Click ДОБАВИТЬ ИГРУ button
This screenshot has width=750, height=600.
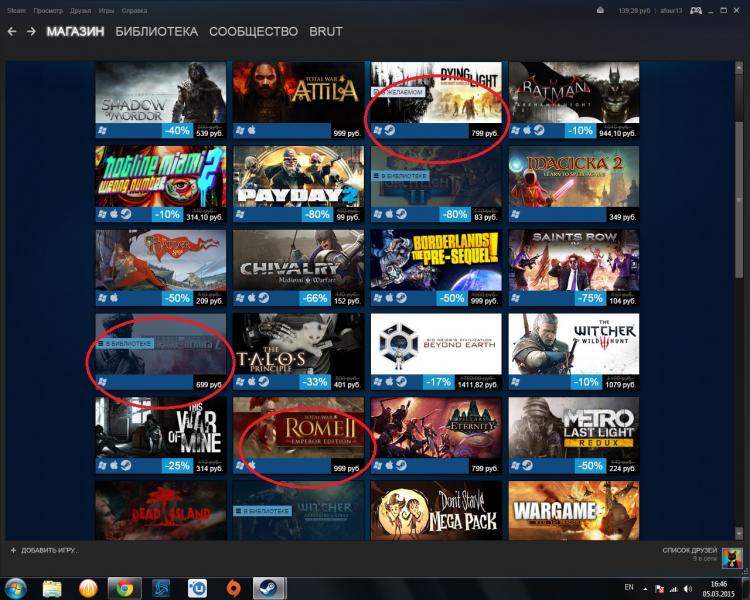(x=45, y=550)
